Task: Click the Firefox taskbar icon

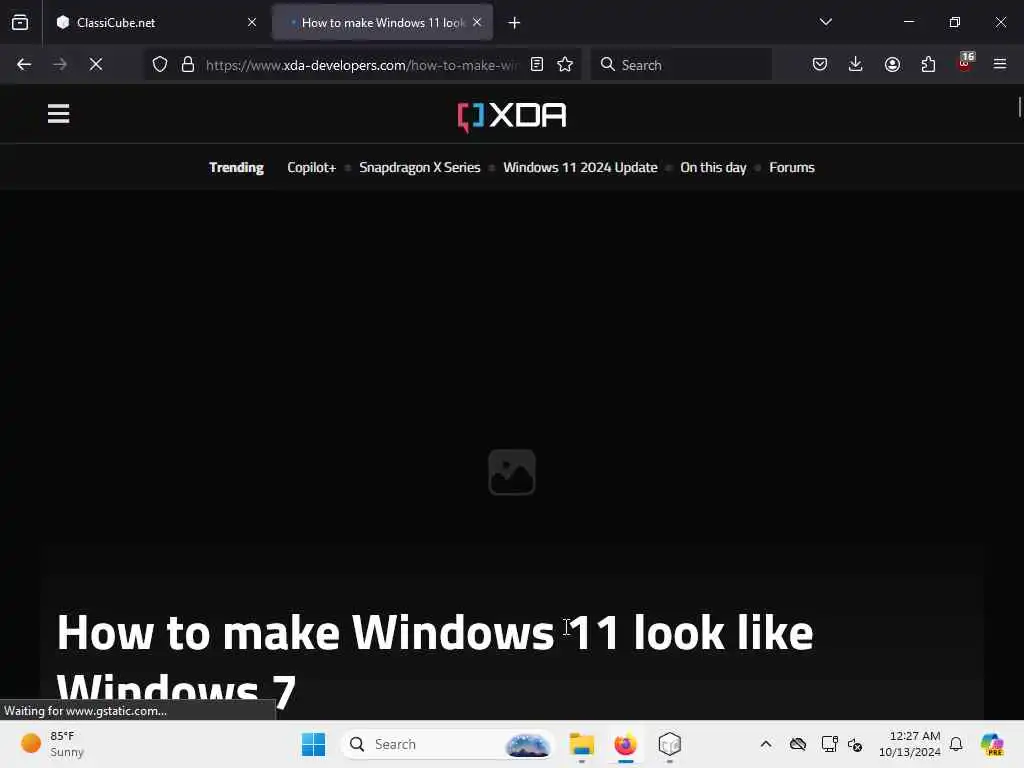Action: point(626,744)
